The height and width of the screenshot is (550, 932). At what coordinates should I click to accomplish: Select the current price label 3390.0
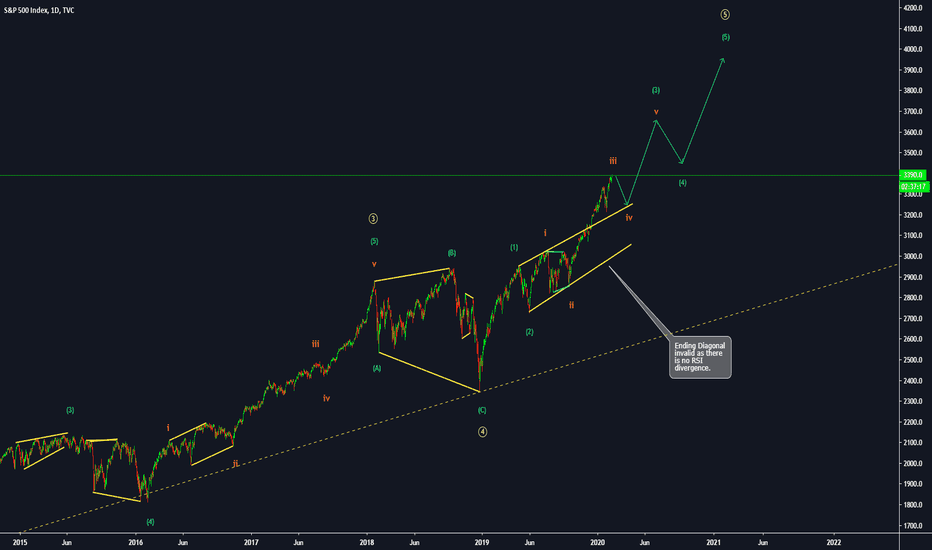913,175
